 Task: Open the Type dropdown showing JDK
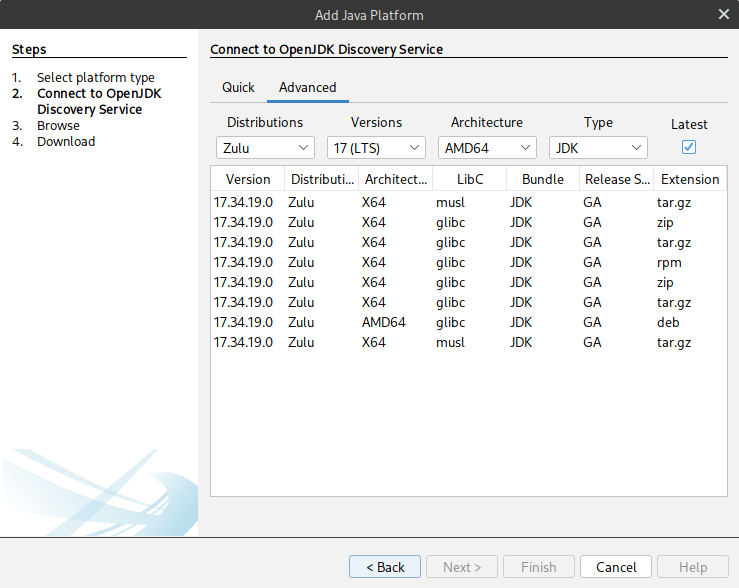click(598, 148)
